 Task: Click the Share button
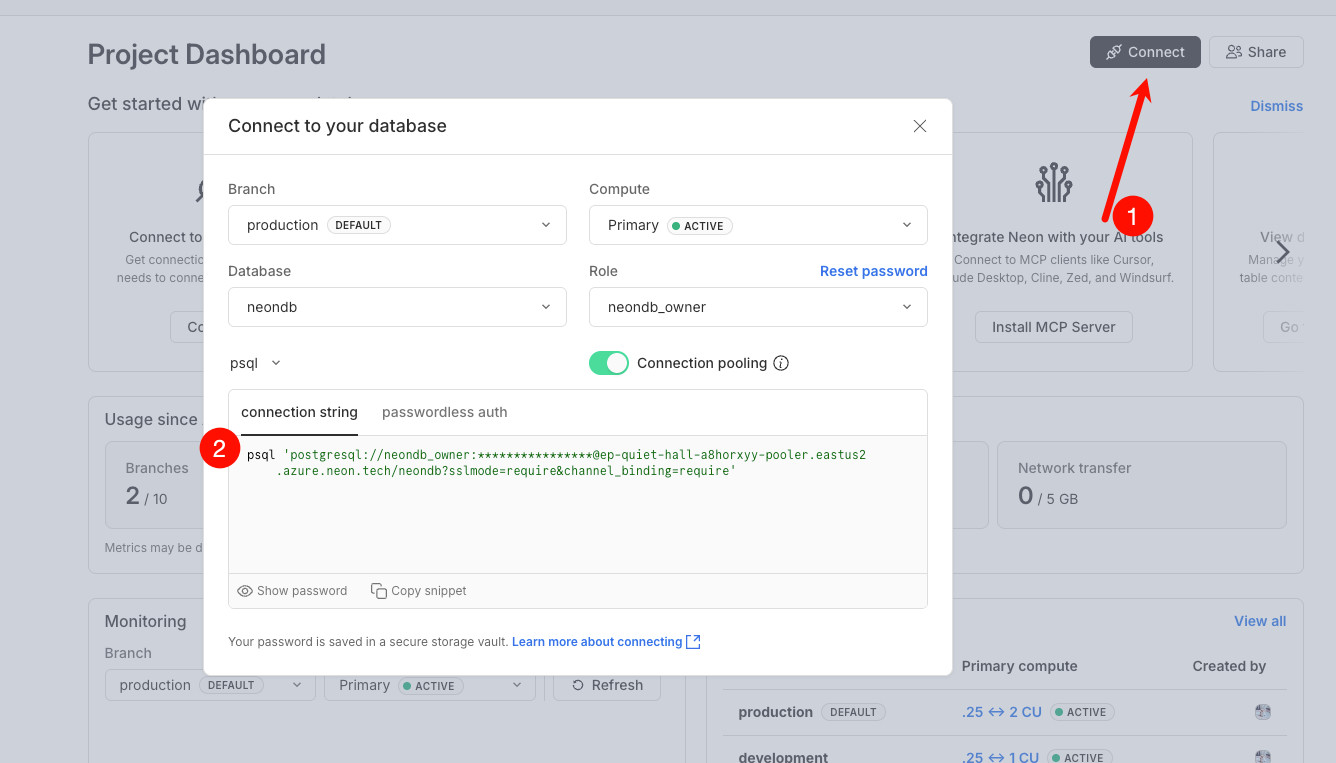[1256, 52]
